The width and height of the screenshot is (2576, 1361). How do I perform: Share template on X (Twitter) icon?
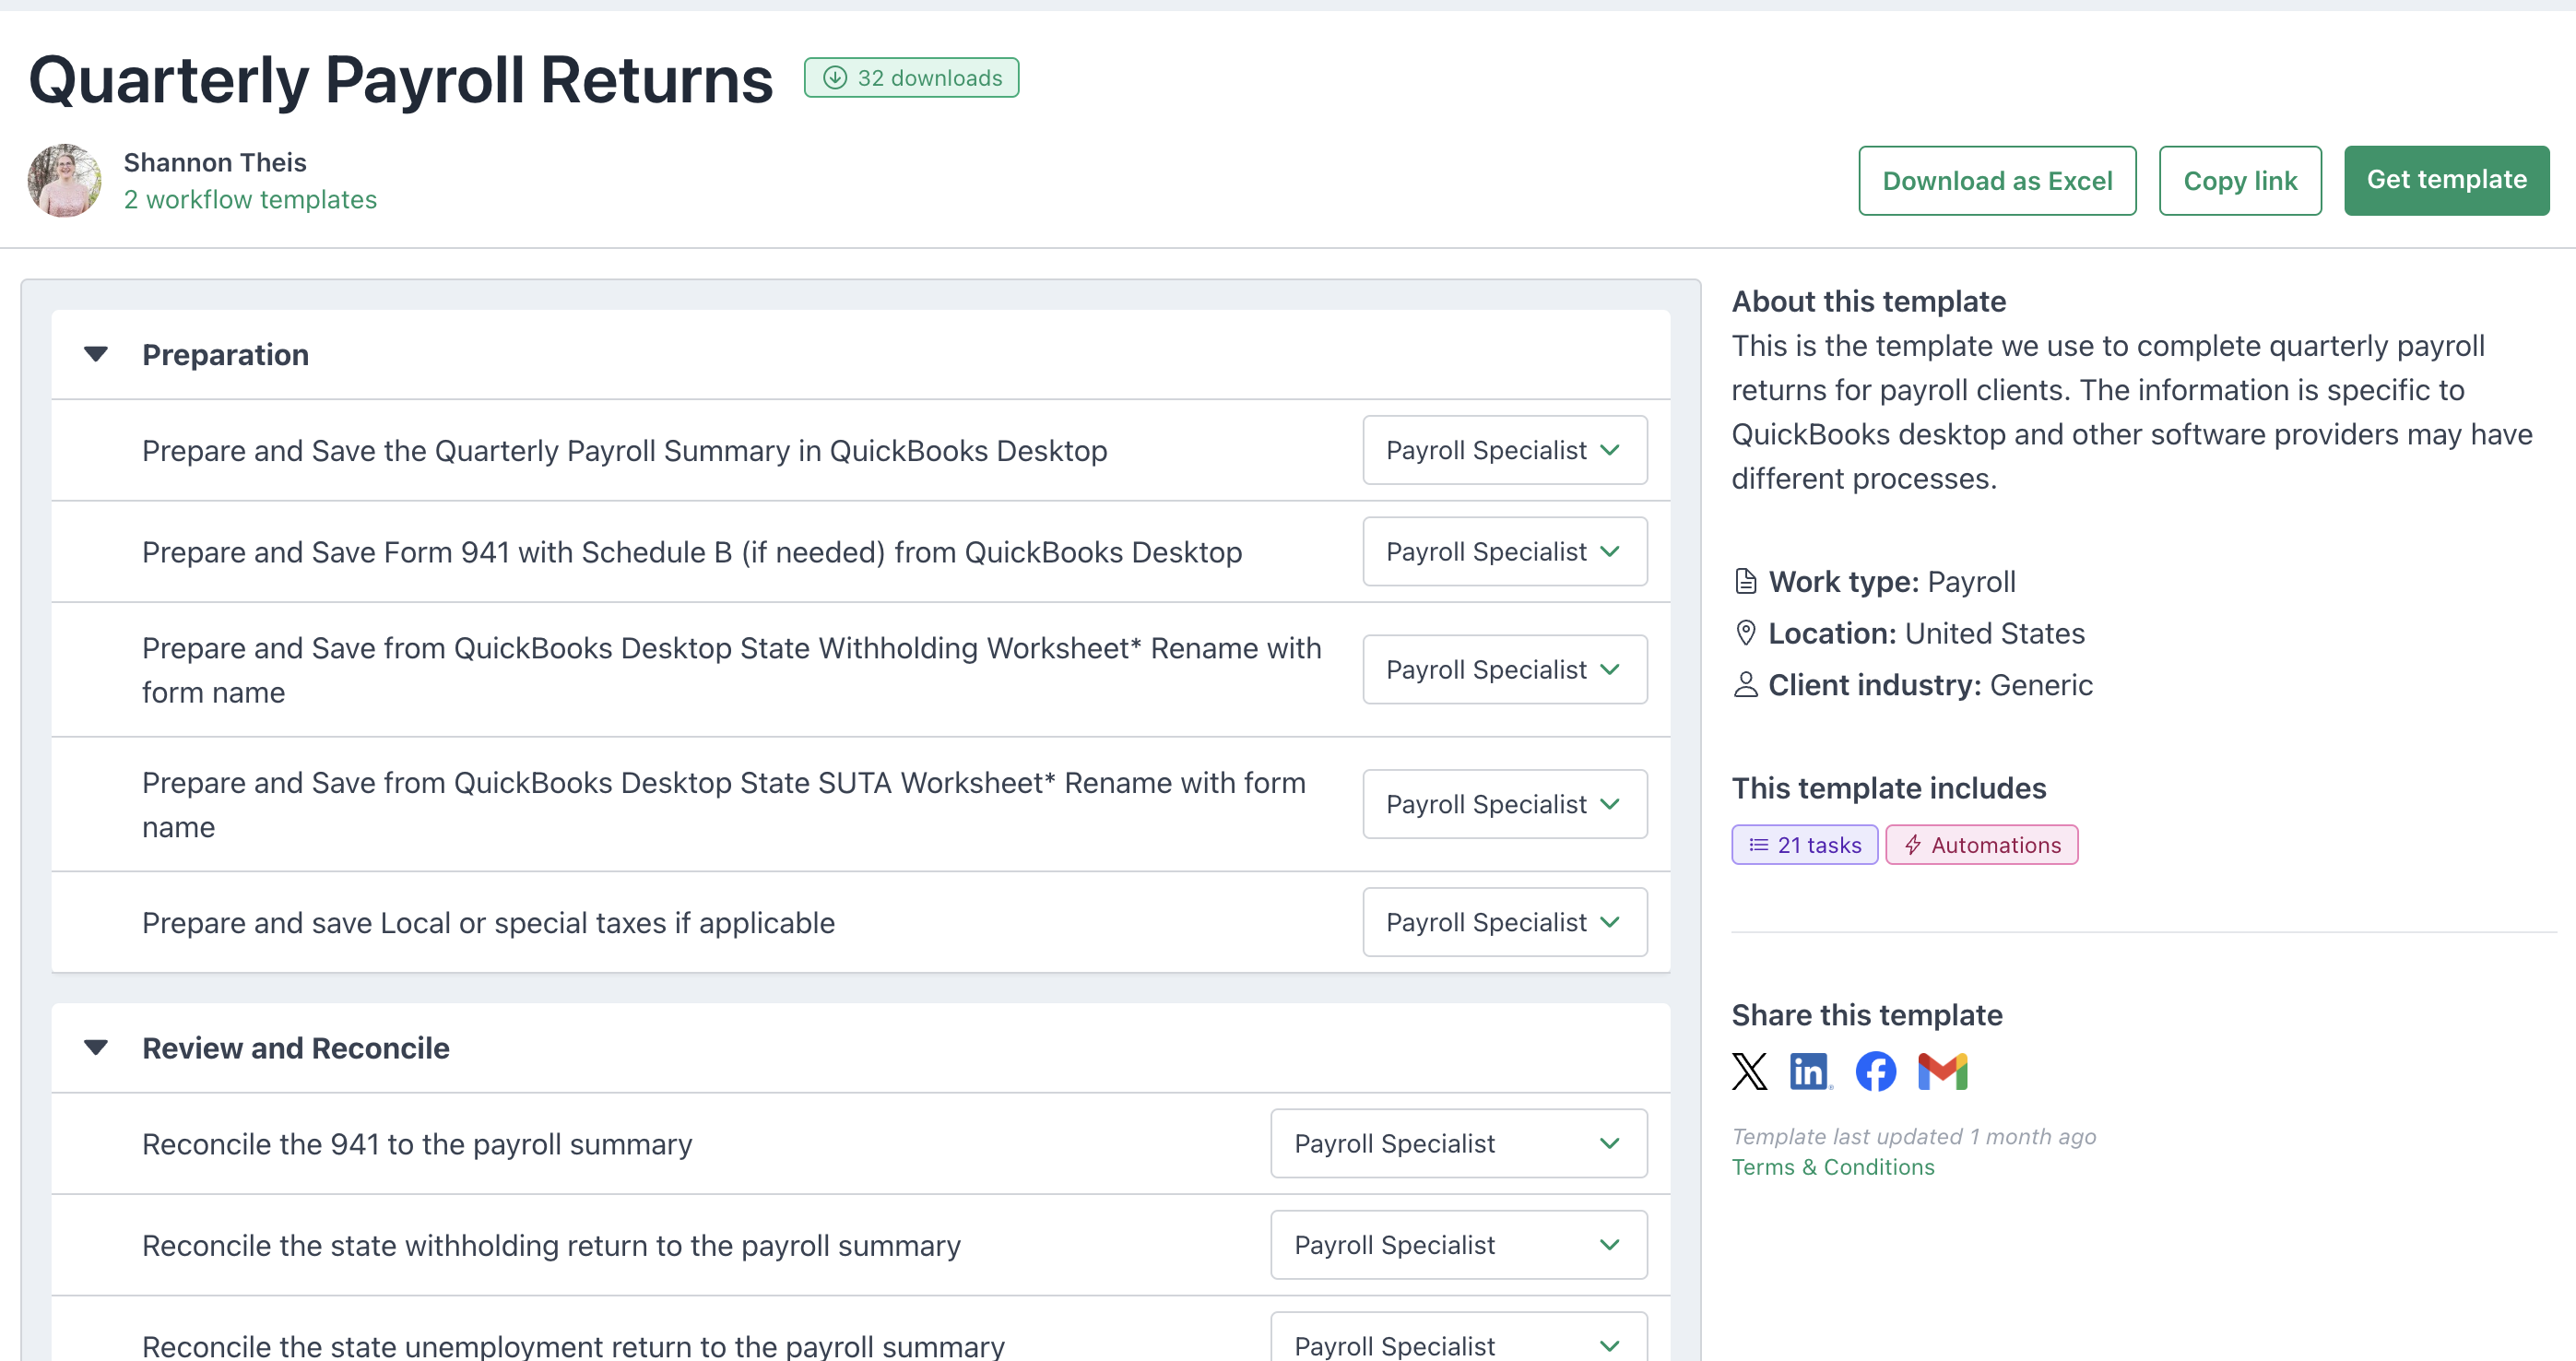click(x=1749, y=1071)
